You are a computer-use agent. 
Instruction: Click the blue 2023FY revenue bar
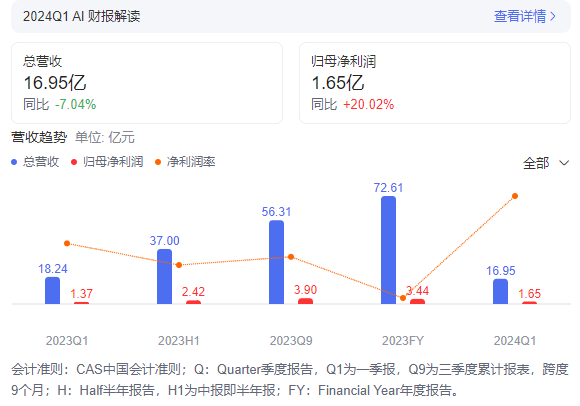pyautogui.click(x=388, y=250)
